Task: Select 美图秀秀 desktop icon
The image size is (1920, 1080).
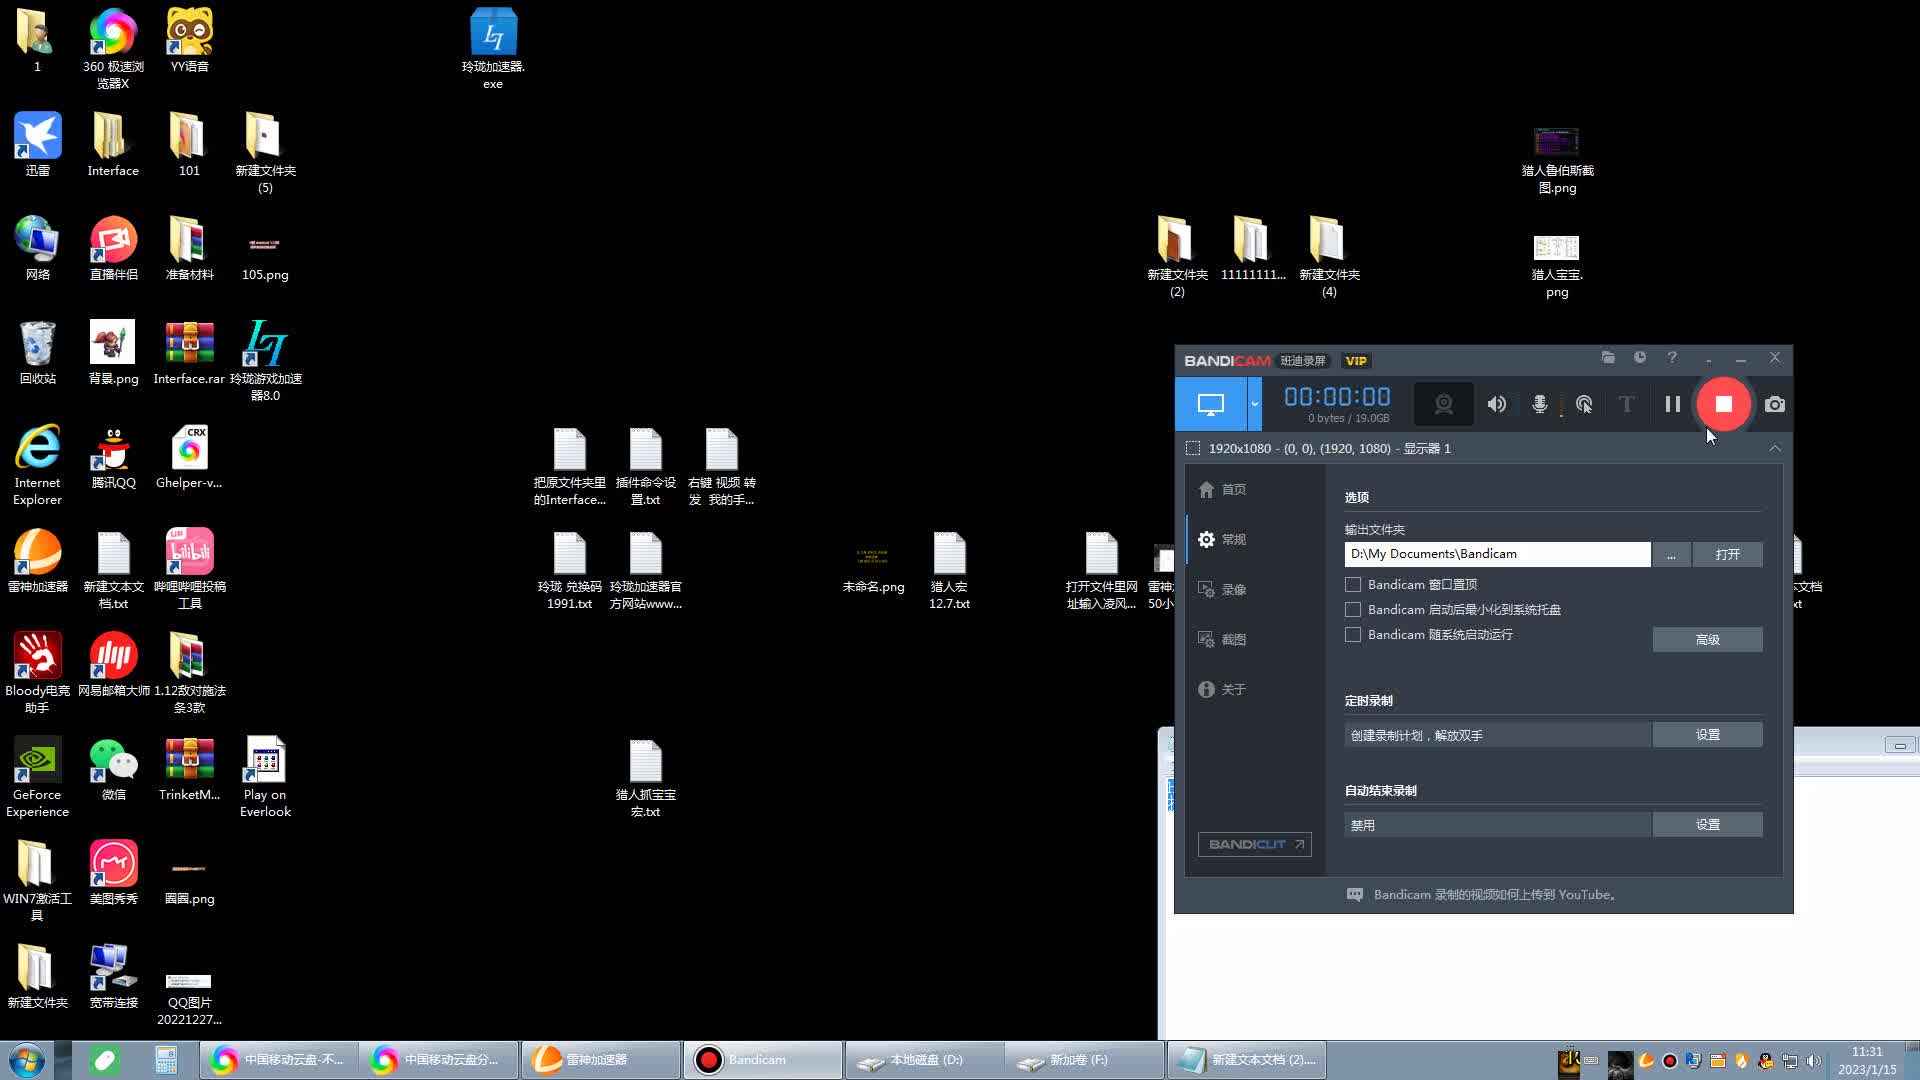Action: pyautogui.click(x=113, y=872)
